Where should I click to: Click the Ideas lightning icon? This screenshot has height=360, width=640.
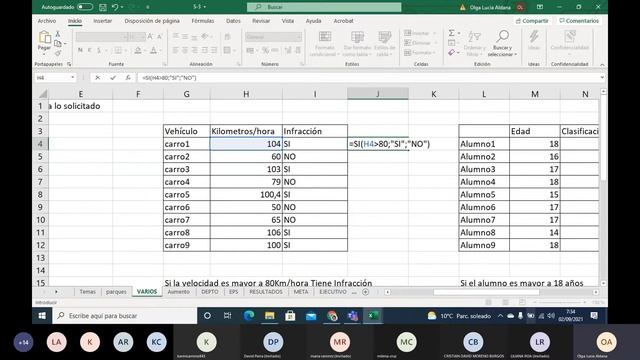(533, 37)
